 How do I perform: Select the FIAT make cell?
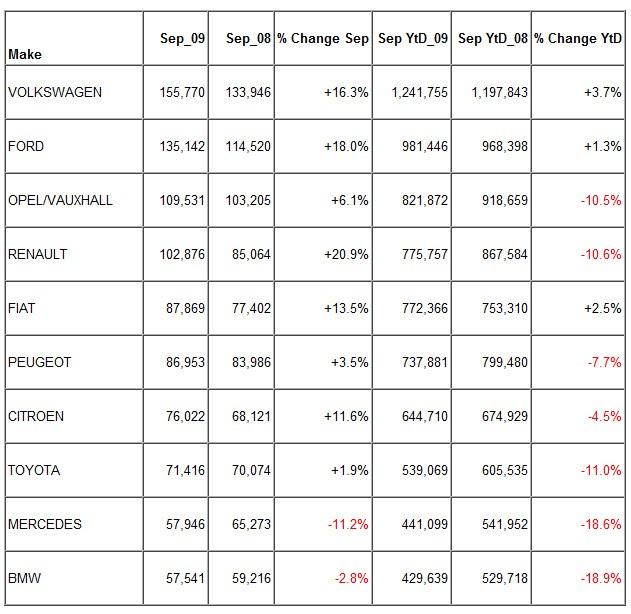pos(22,308)
